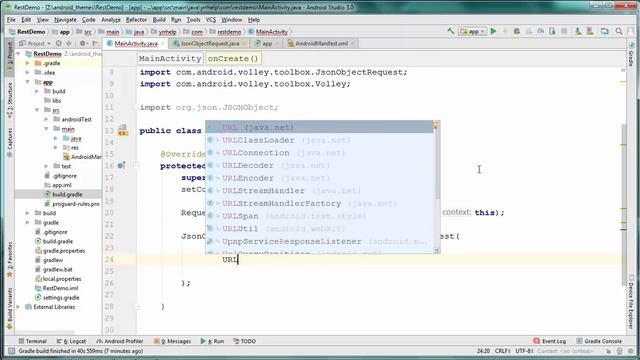Open the Gradle Console
Viewport: 640px width, 360px height.
click(x=599, y=341)
